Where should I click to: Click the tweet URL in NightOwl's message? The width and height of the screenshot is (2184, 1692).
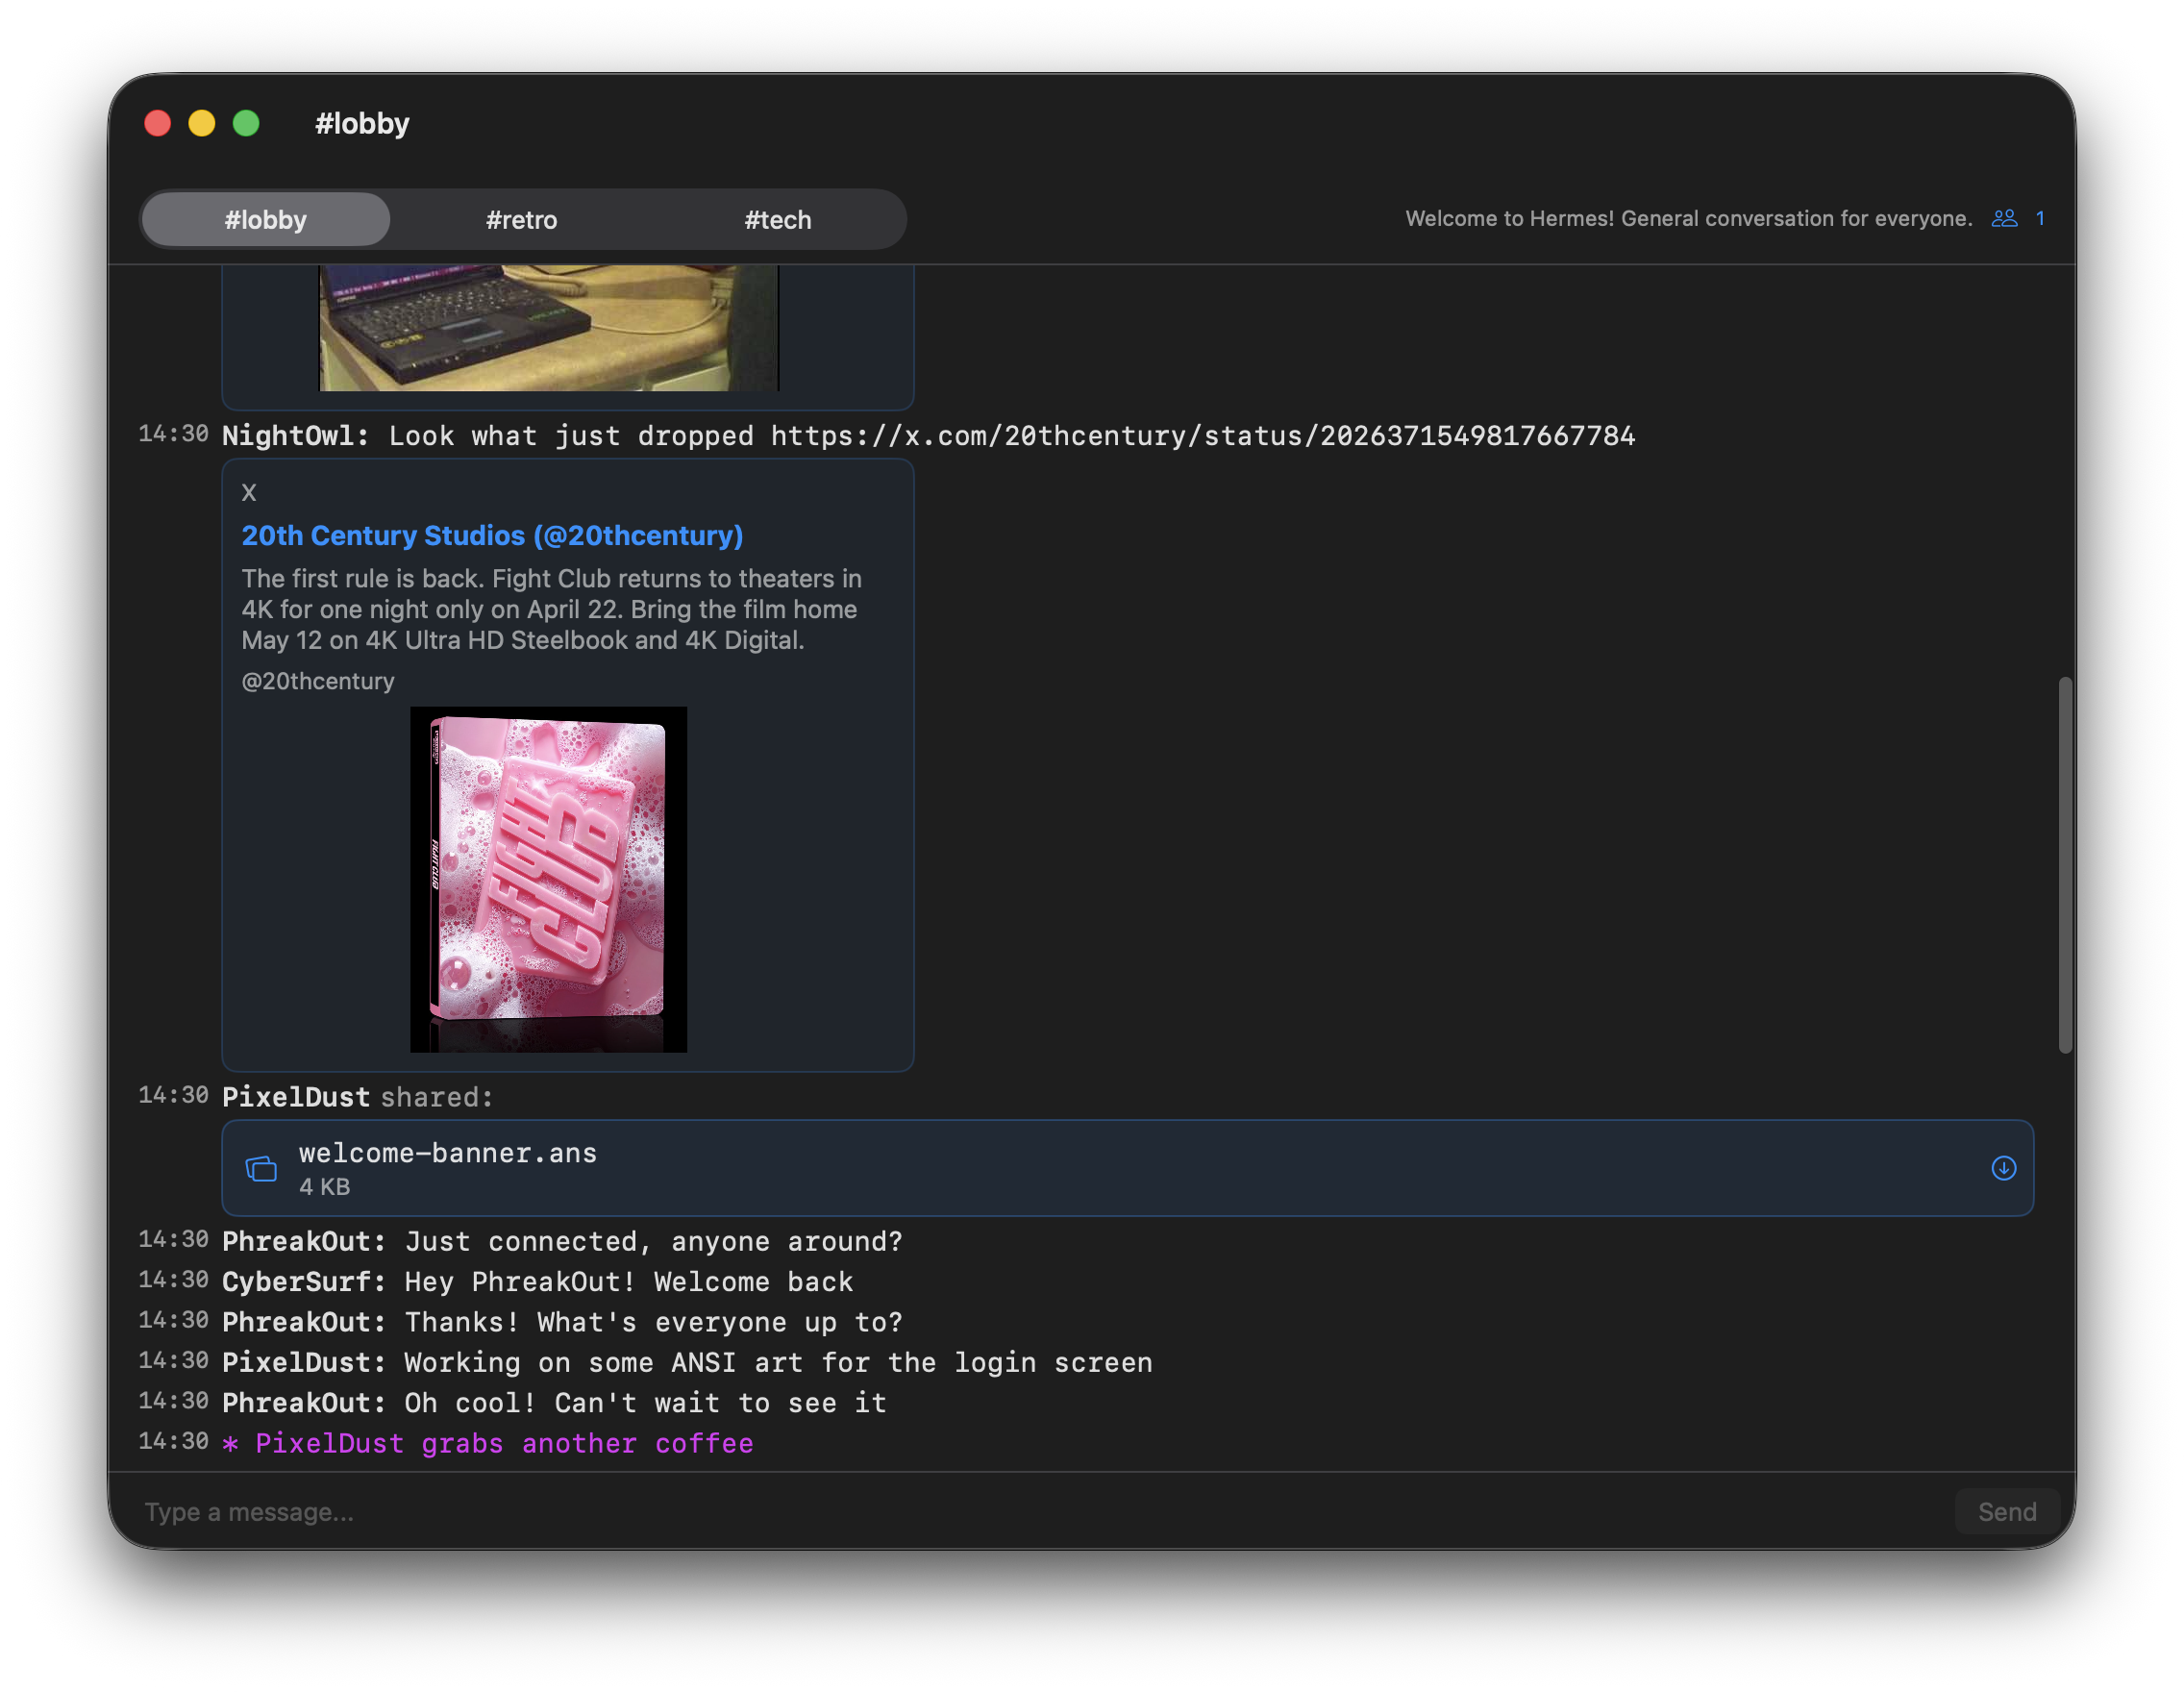1200,435
